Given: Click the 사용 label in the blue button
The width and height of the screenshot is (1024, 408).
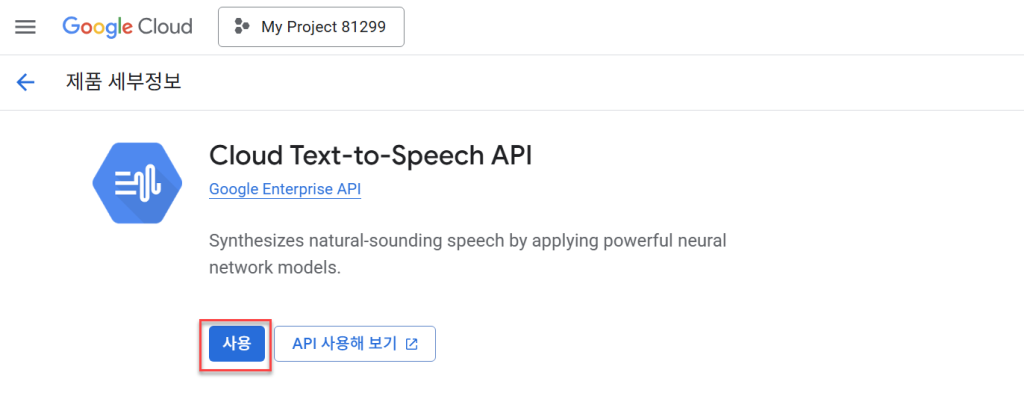Looking at the screenshot, I should point(236,343).
